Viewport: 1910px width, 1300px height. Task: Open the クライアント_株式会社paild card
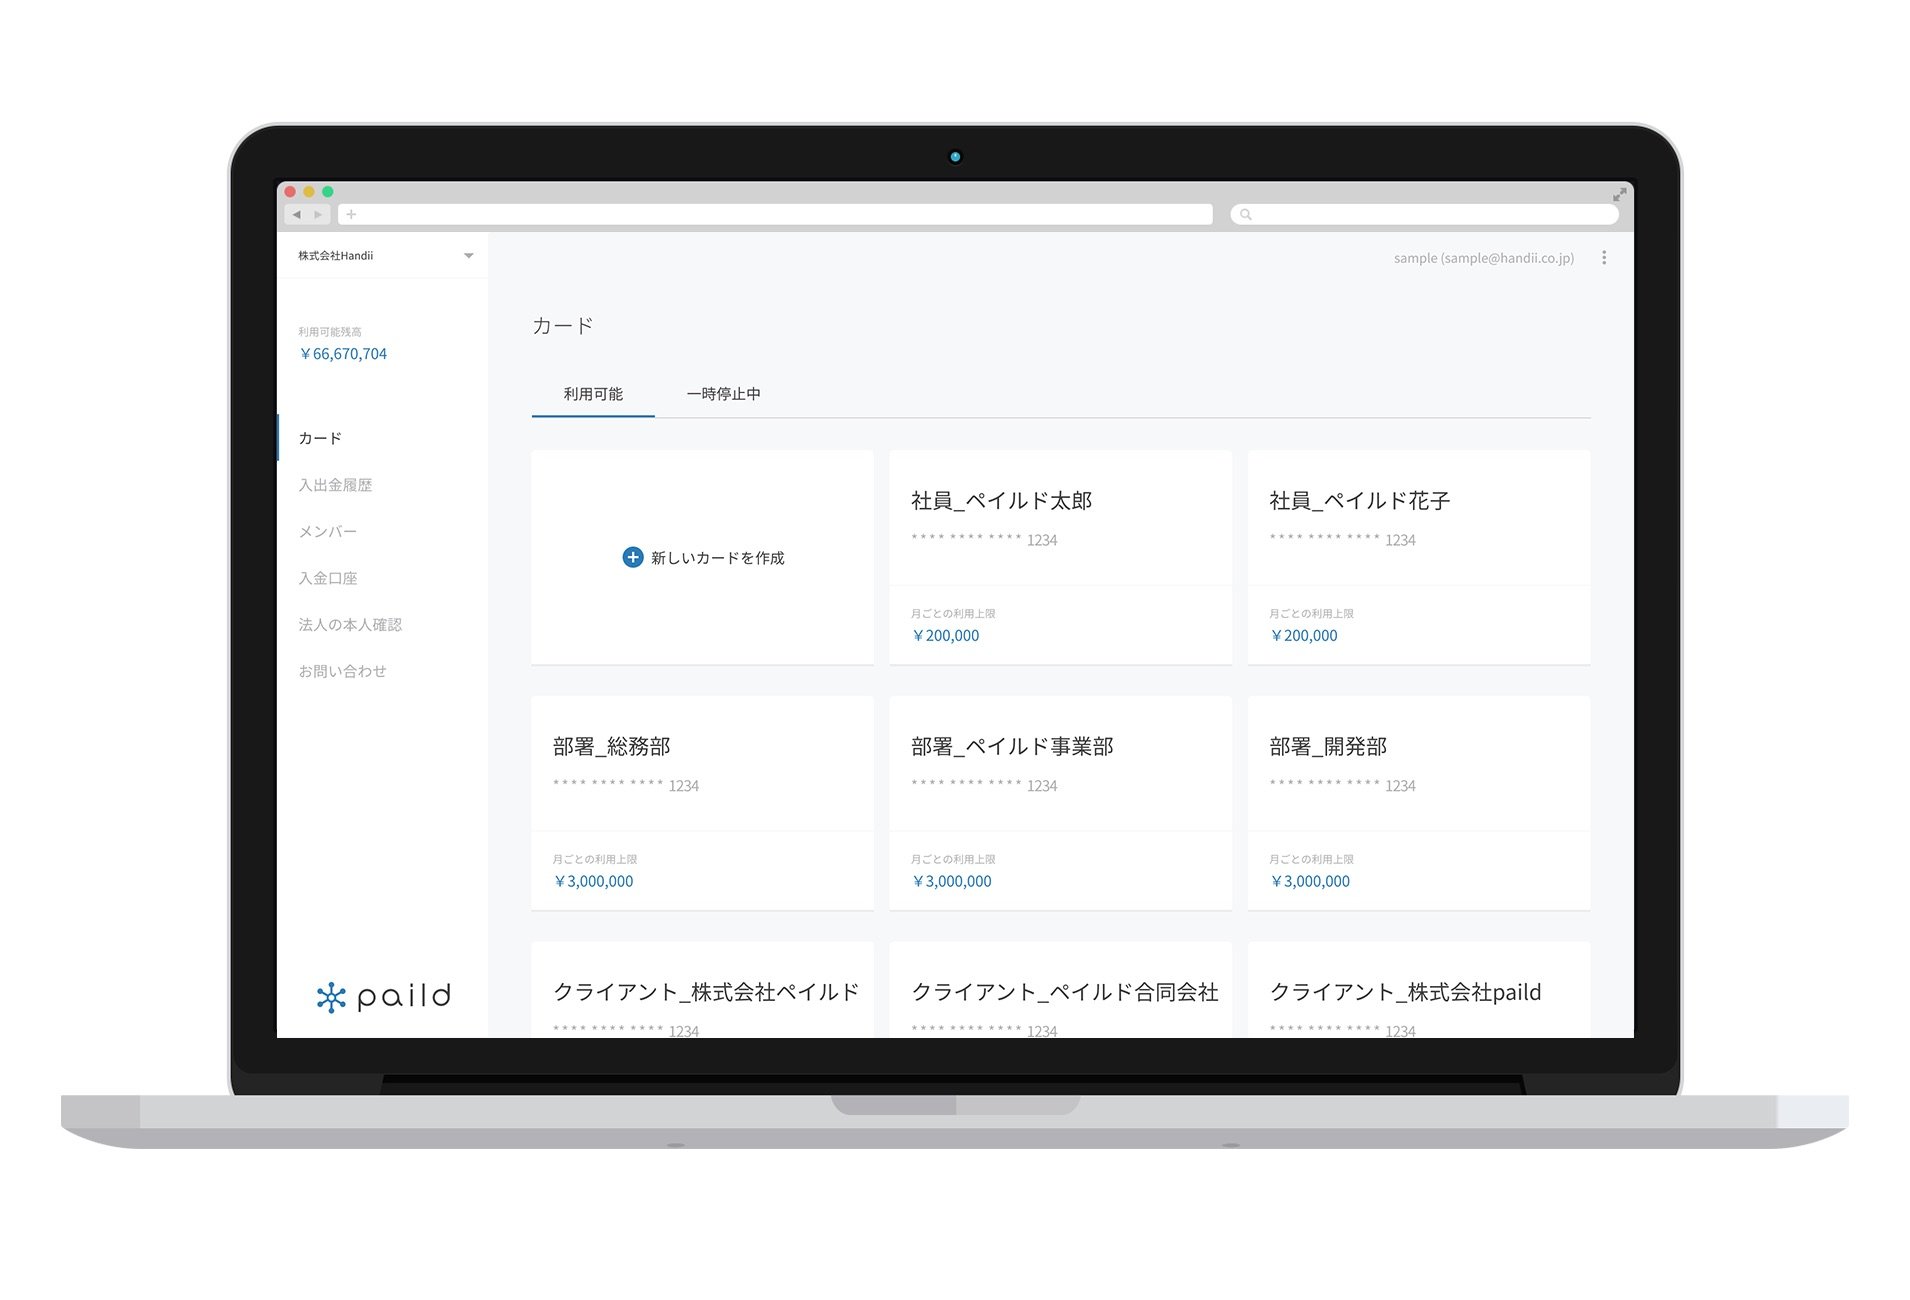tap(1419, 990)
